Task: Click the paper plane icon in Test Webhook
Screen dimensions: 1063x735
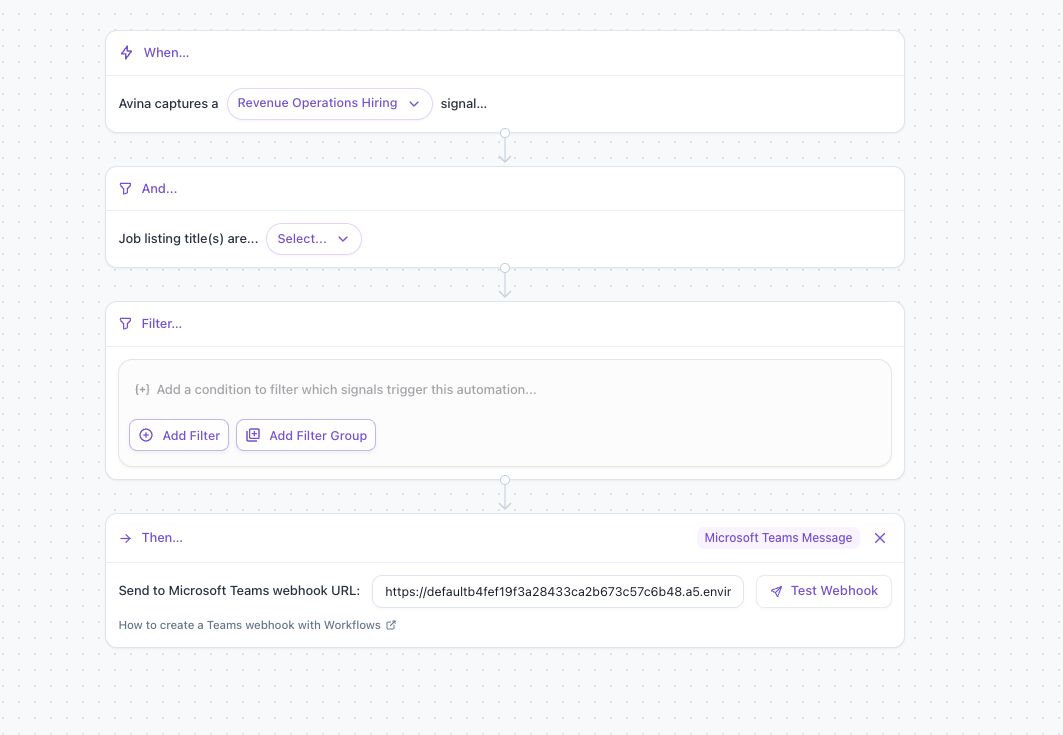Action: click(776, 592)
